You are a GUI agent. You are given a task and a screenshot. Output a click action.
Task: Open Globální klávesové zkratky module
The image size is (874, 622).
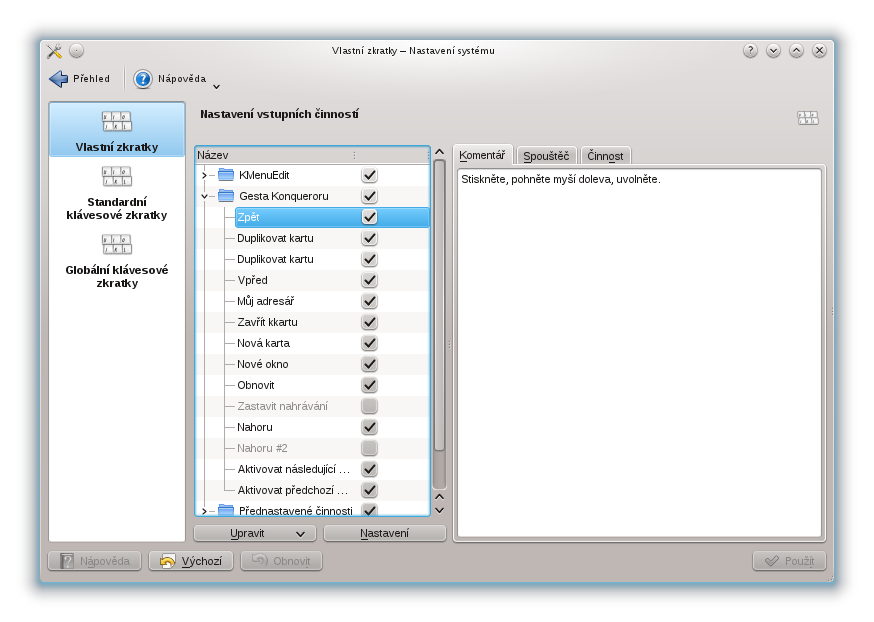click(117, 245)
